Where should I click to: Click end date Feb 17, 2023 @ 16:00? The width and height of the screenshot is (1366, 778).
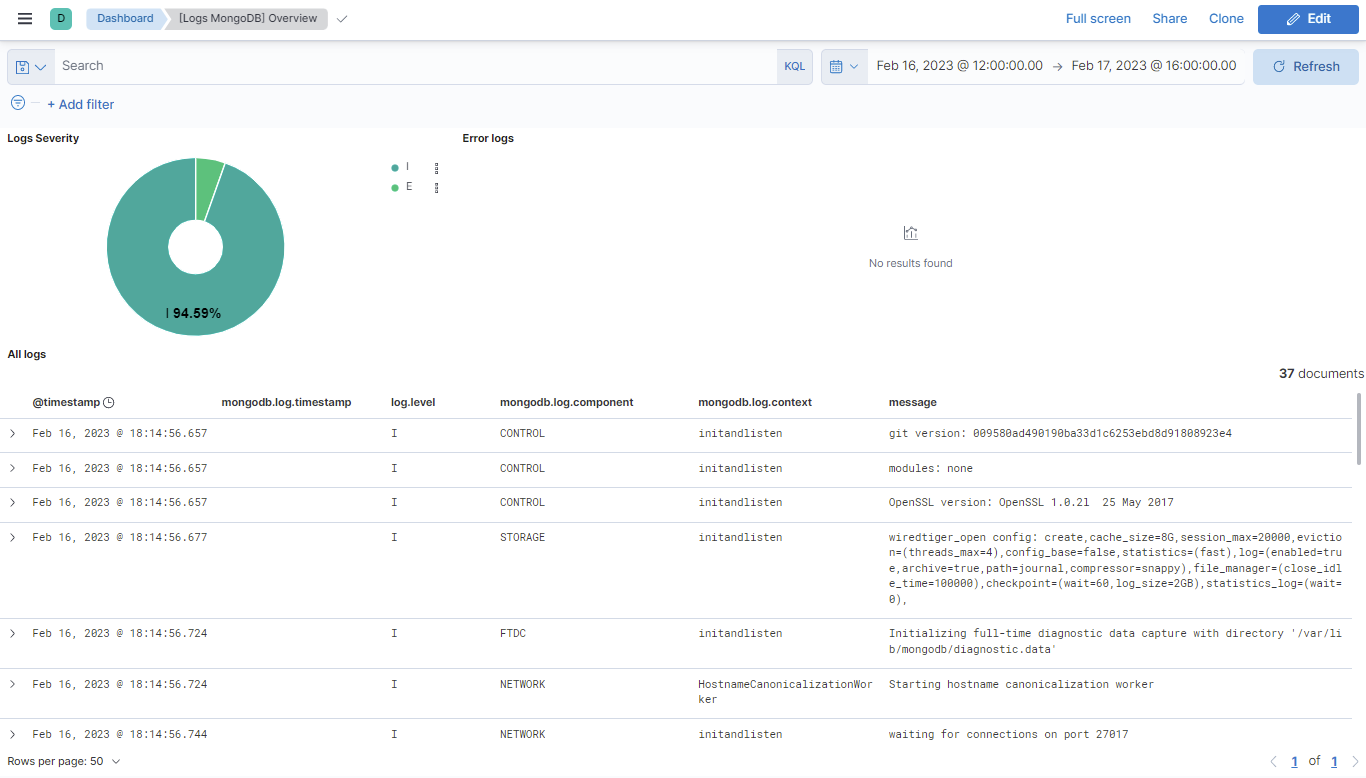(x=1154, y=66)
